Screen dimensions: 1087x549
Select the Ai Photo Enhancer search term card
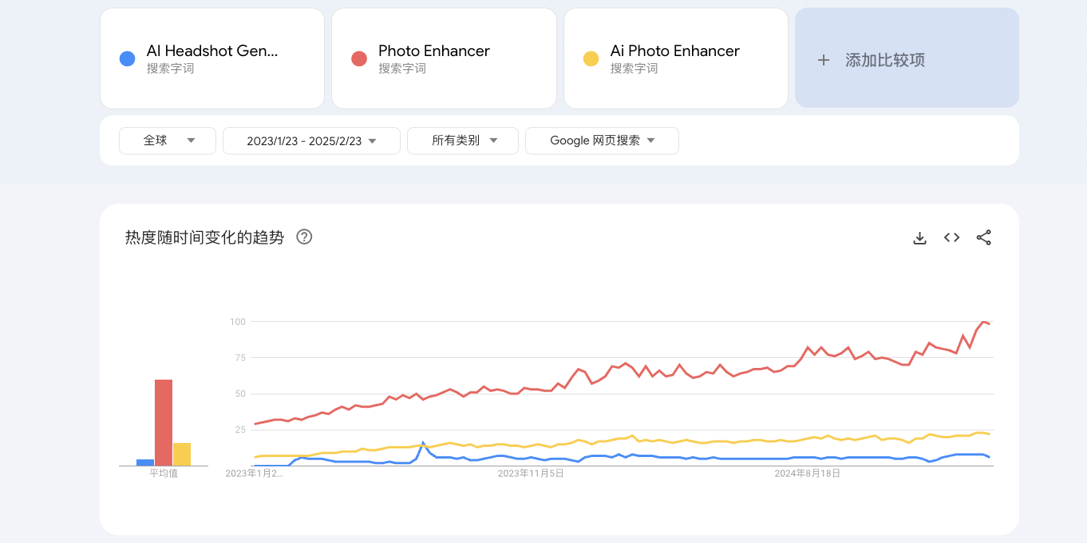pos(676,58)
